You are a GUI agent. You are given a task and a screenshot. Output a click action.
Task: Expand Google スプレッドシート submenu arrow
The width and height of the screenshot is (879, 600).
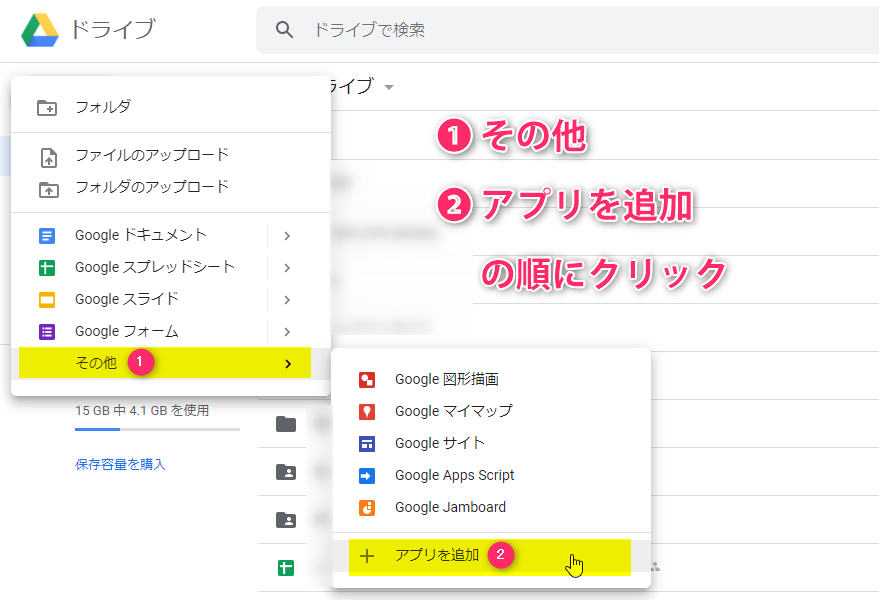point(287,268)
